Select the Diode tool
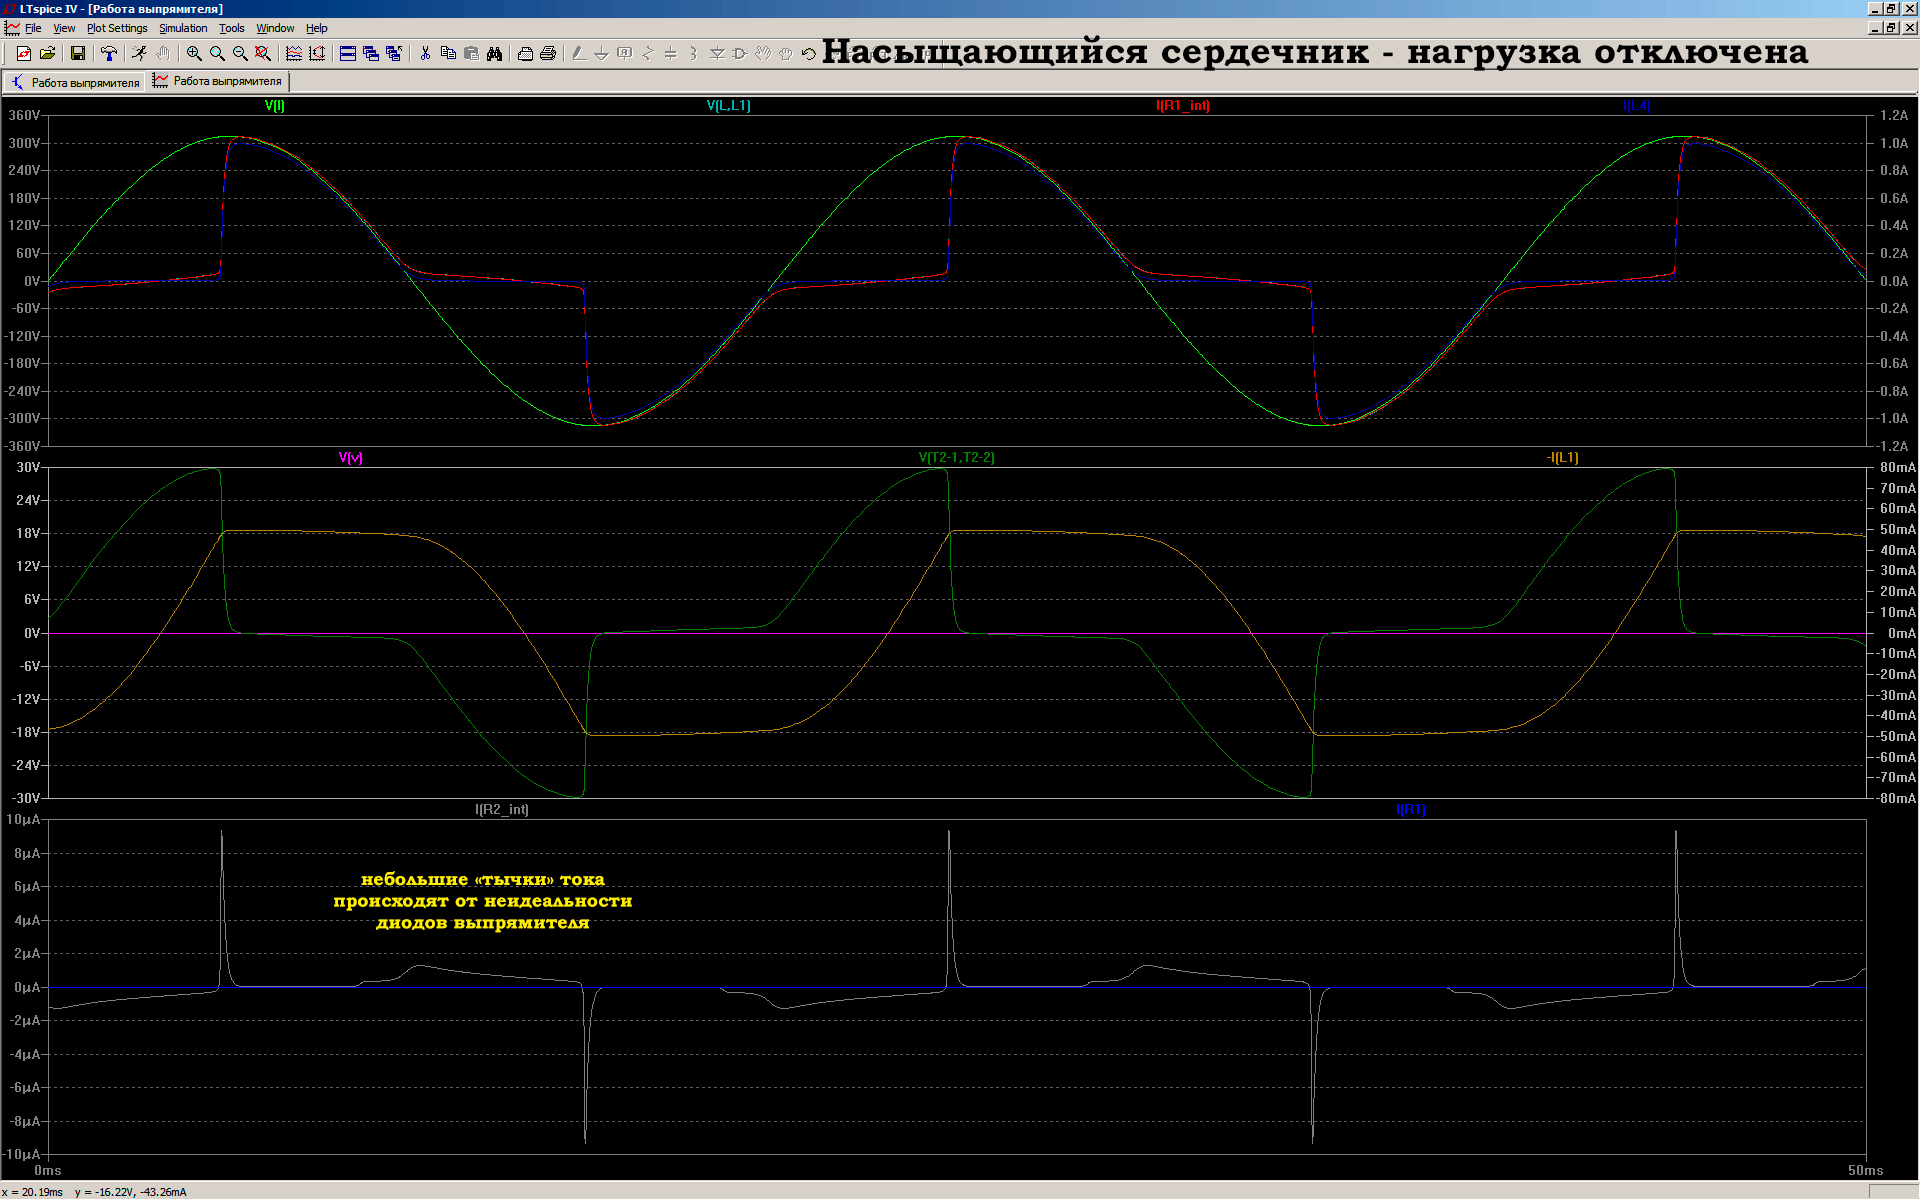The image size is (1920, 1200). pyautogui.click(x=717, y=54)
